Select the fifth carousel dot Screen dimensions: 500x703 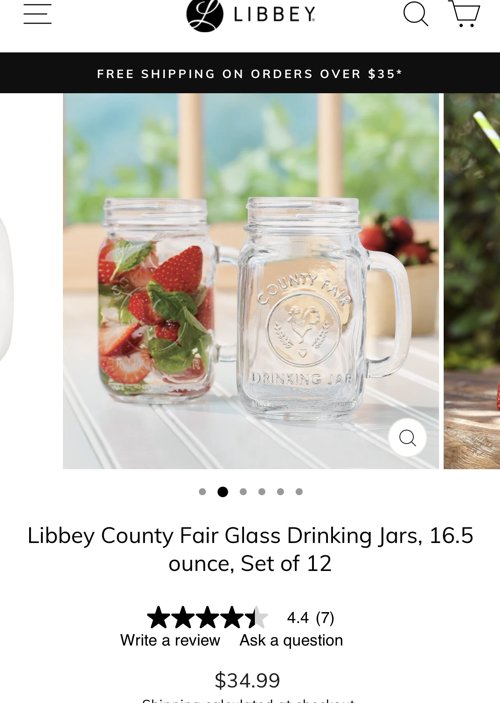point(280,492)
